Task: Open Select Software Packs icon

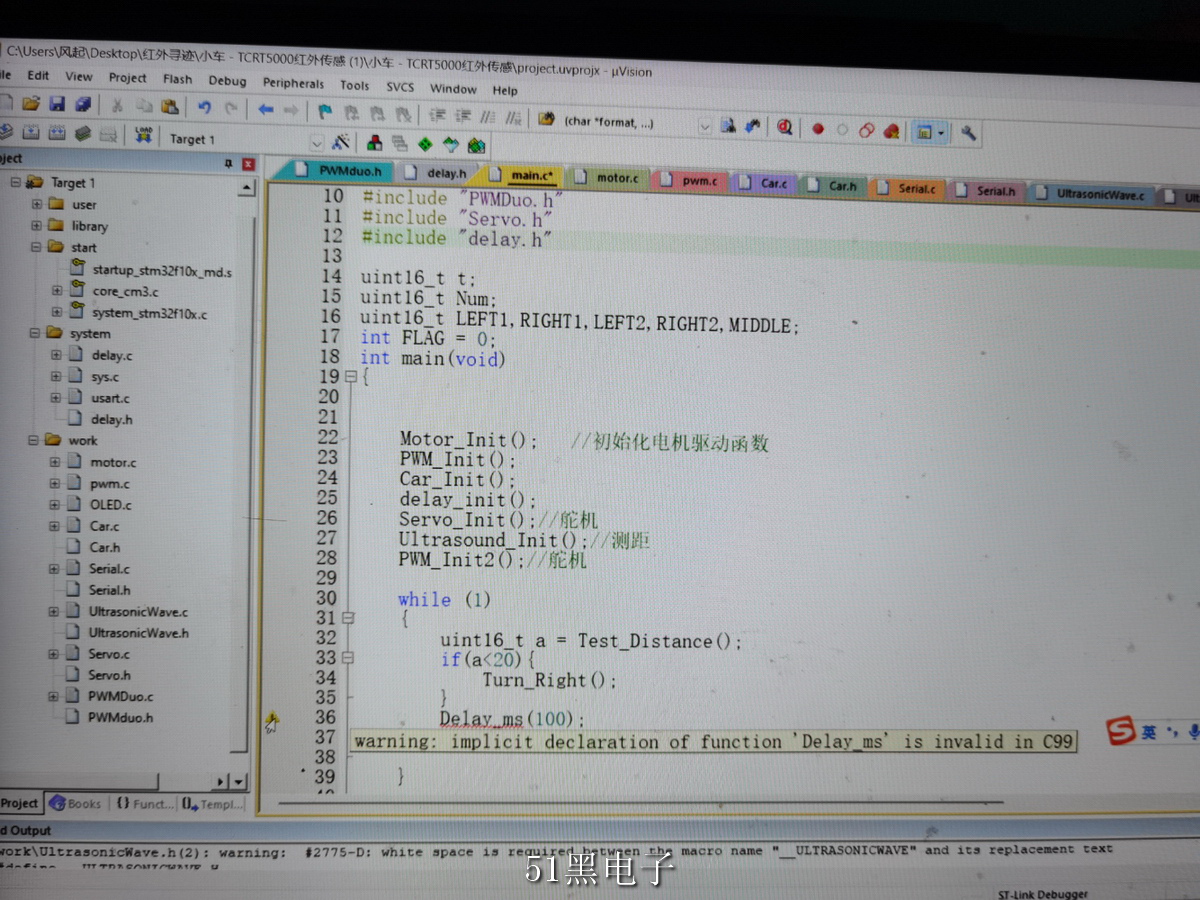Action: click(451, 145)
